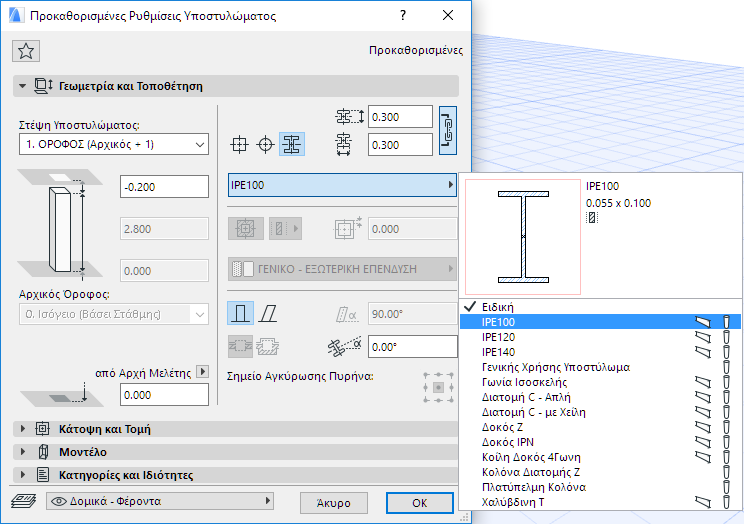Click column-use icon on IPE140 row
The image size is (744, 524).
(x=726, y=352)
